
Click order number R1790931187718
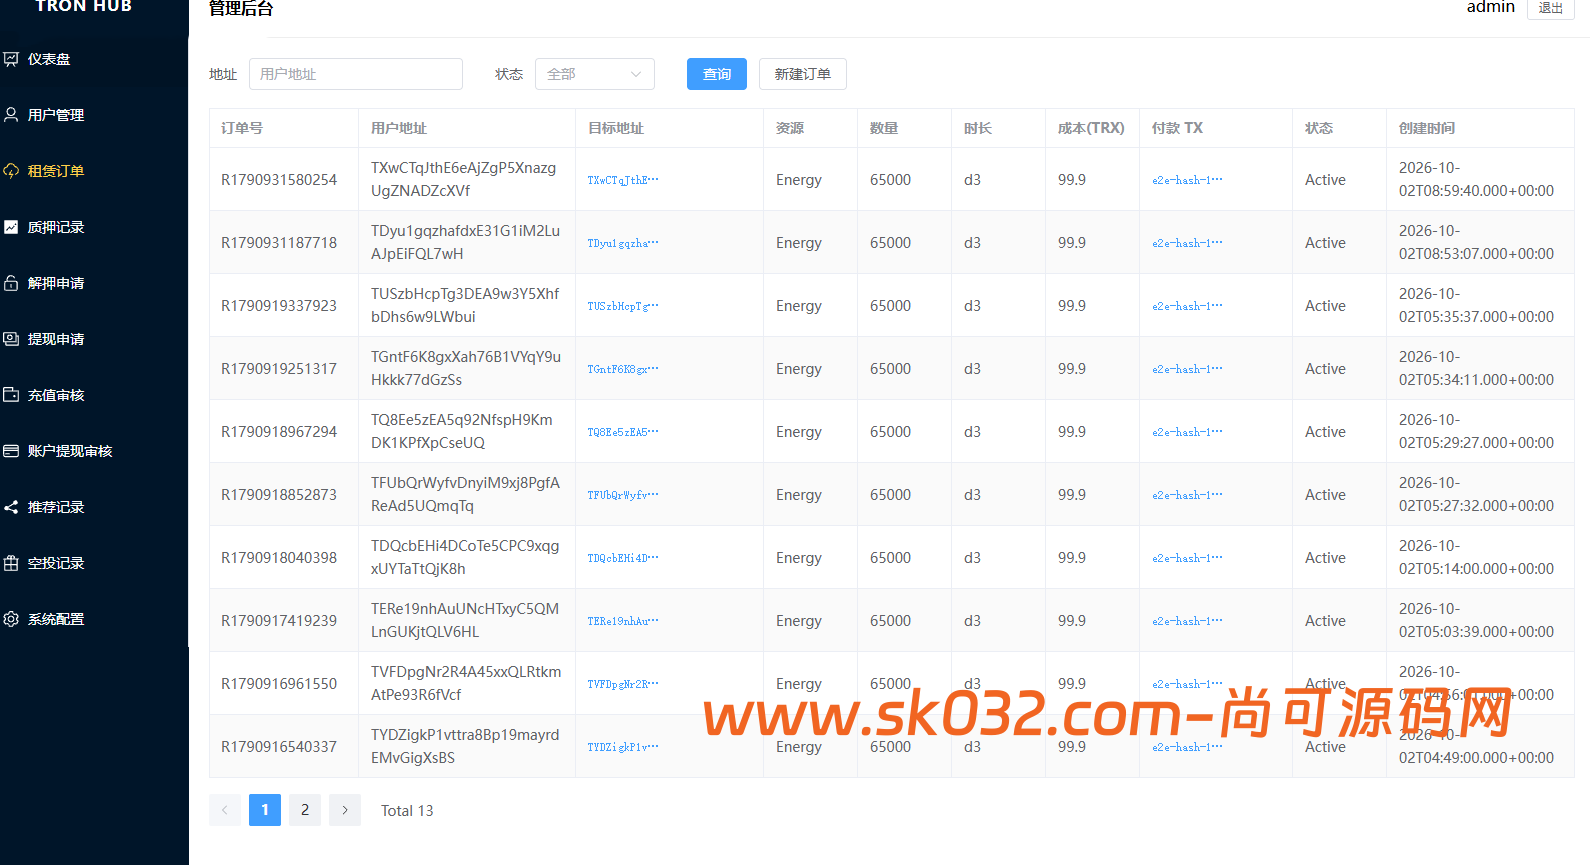tap(279, 243)
